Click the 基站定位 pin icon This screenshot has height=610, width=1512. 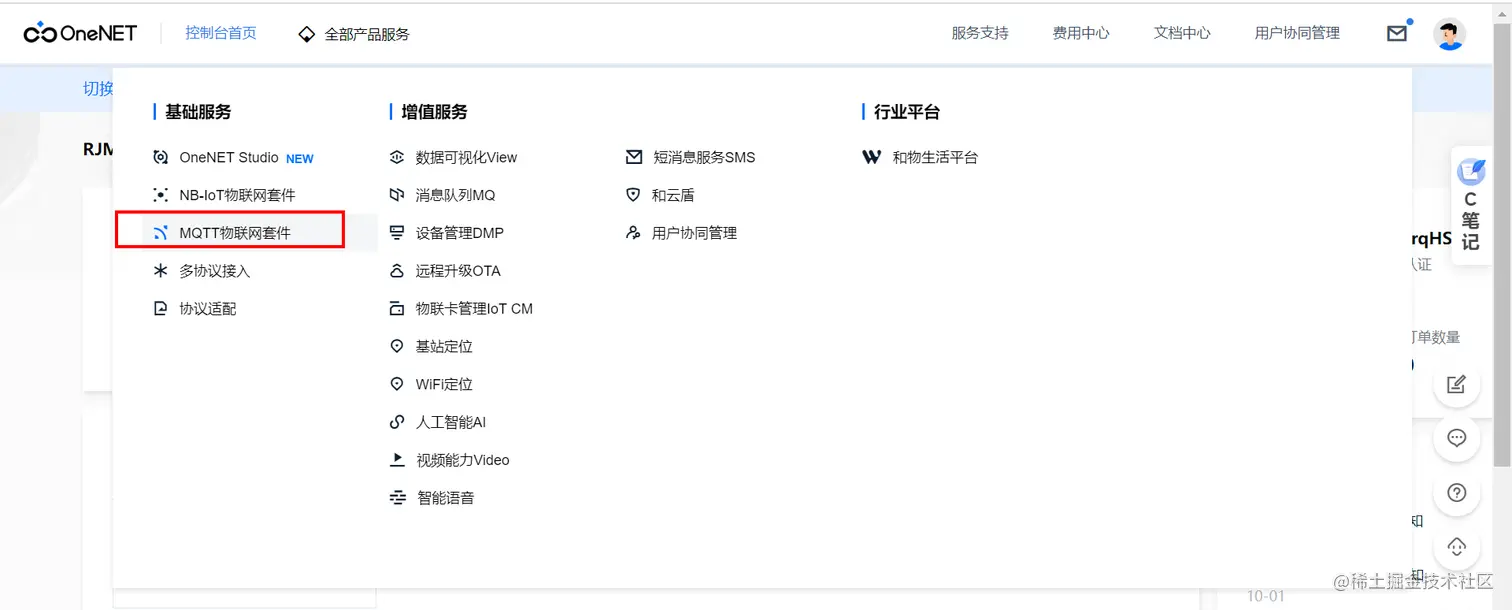[x=397, y=346]
